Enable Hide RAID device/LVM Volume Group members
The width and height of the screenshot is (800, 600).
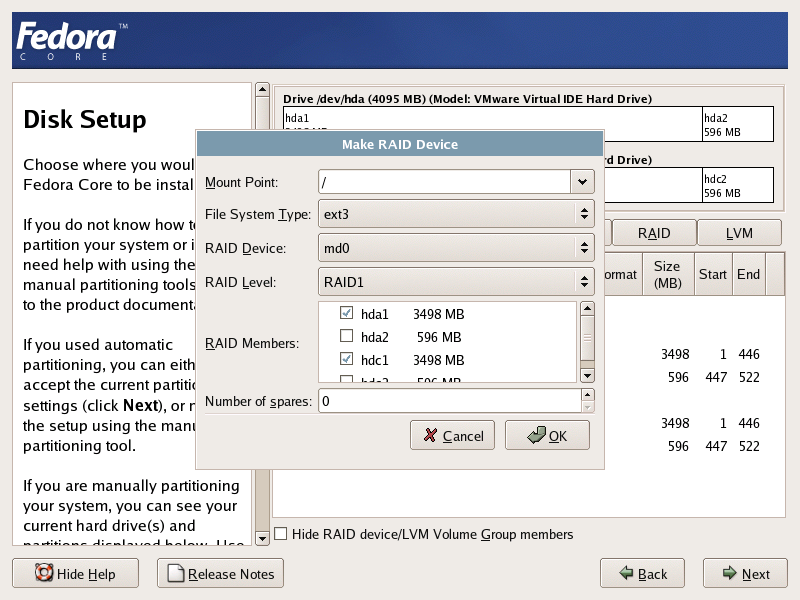281,534
